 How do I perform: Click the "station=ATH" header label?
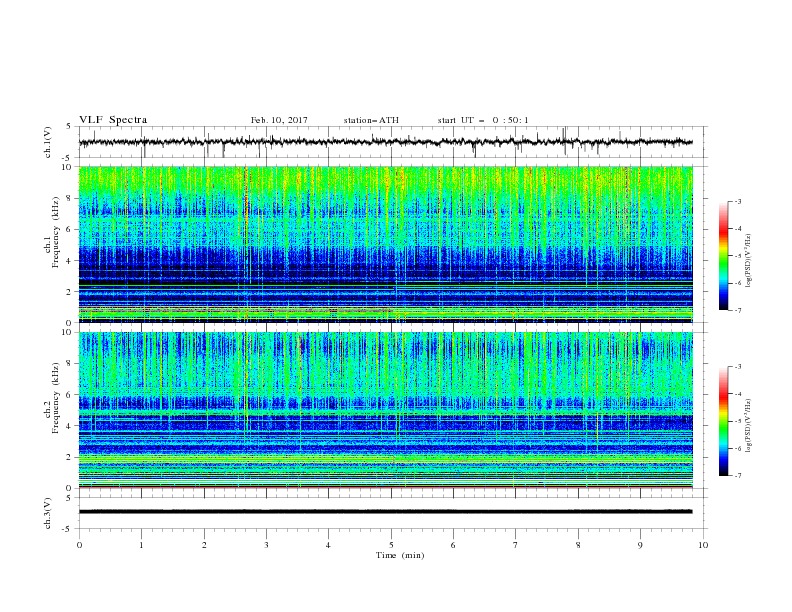tap(371, 120)
